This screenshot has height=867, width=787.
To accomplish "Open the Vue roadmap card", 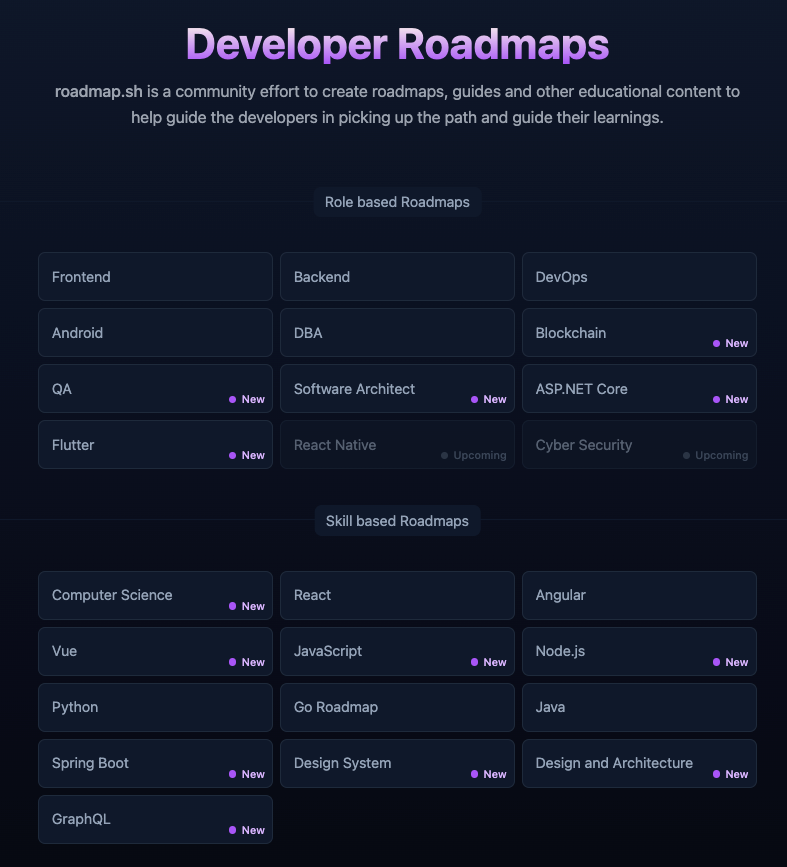I will point(155,651).
